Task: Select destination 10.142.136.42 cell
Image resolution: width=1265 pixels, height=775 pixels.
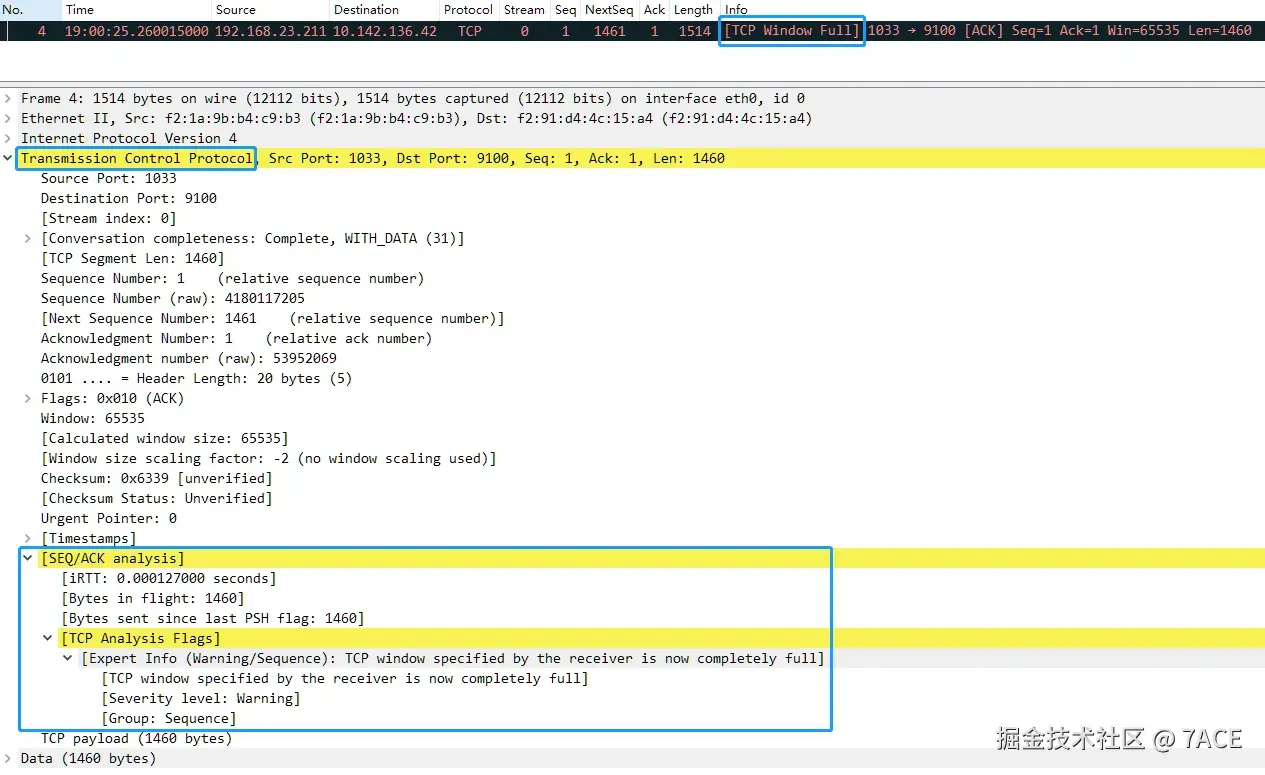Action: tap(385, 31)
